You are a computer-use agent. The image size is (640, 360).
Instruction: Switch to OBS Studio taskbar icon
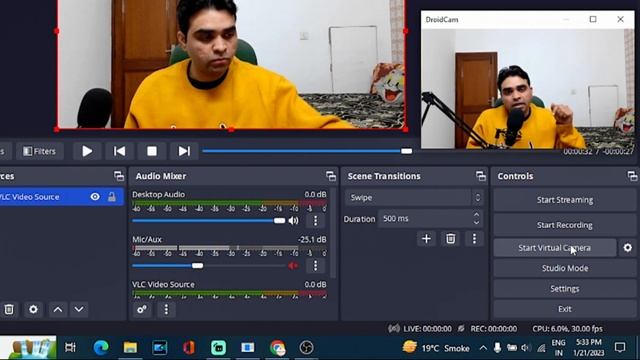307,347
